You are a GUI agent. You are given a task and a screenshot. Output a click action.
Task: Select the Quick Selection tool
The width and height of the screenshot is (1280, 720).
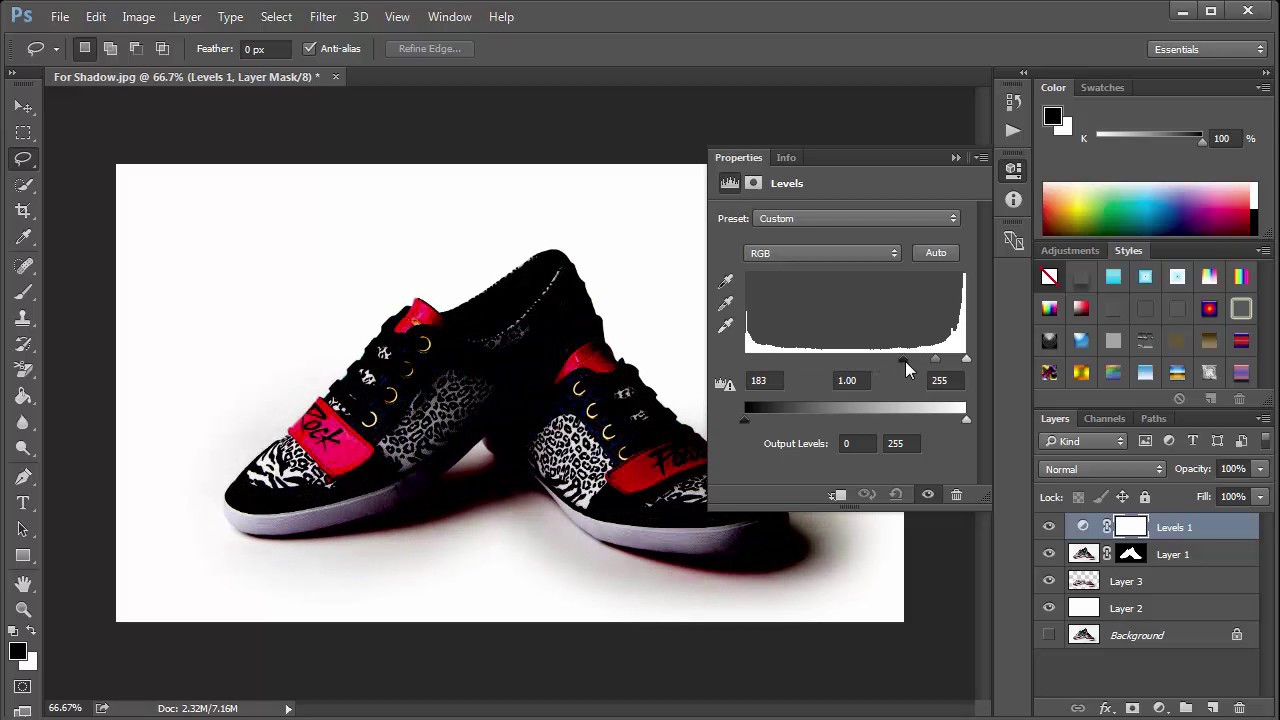[23, 184]
